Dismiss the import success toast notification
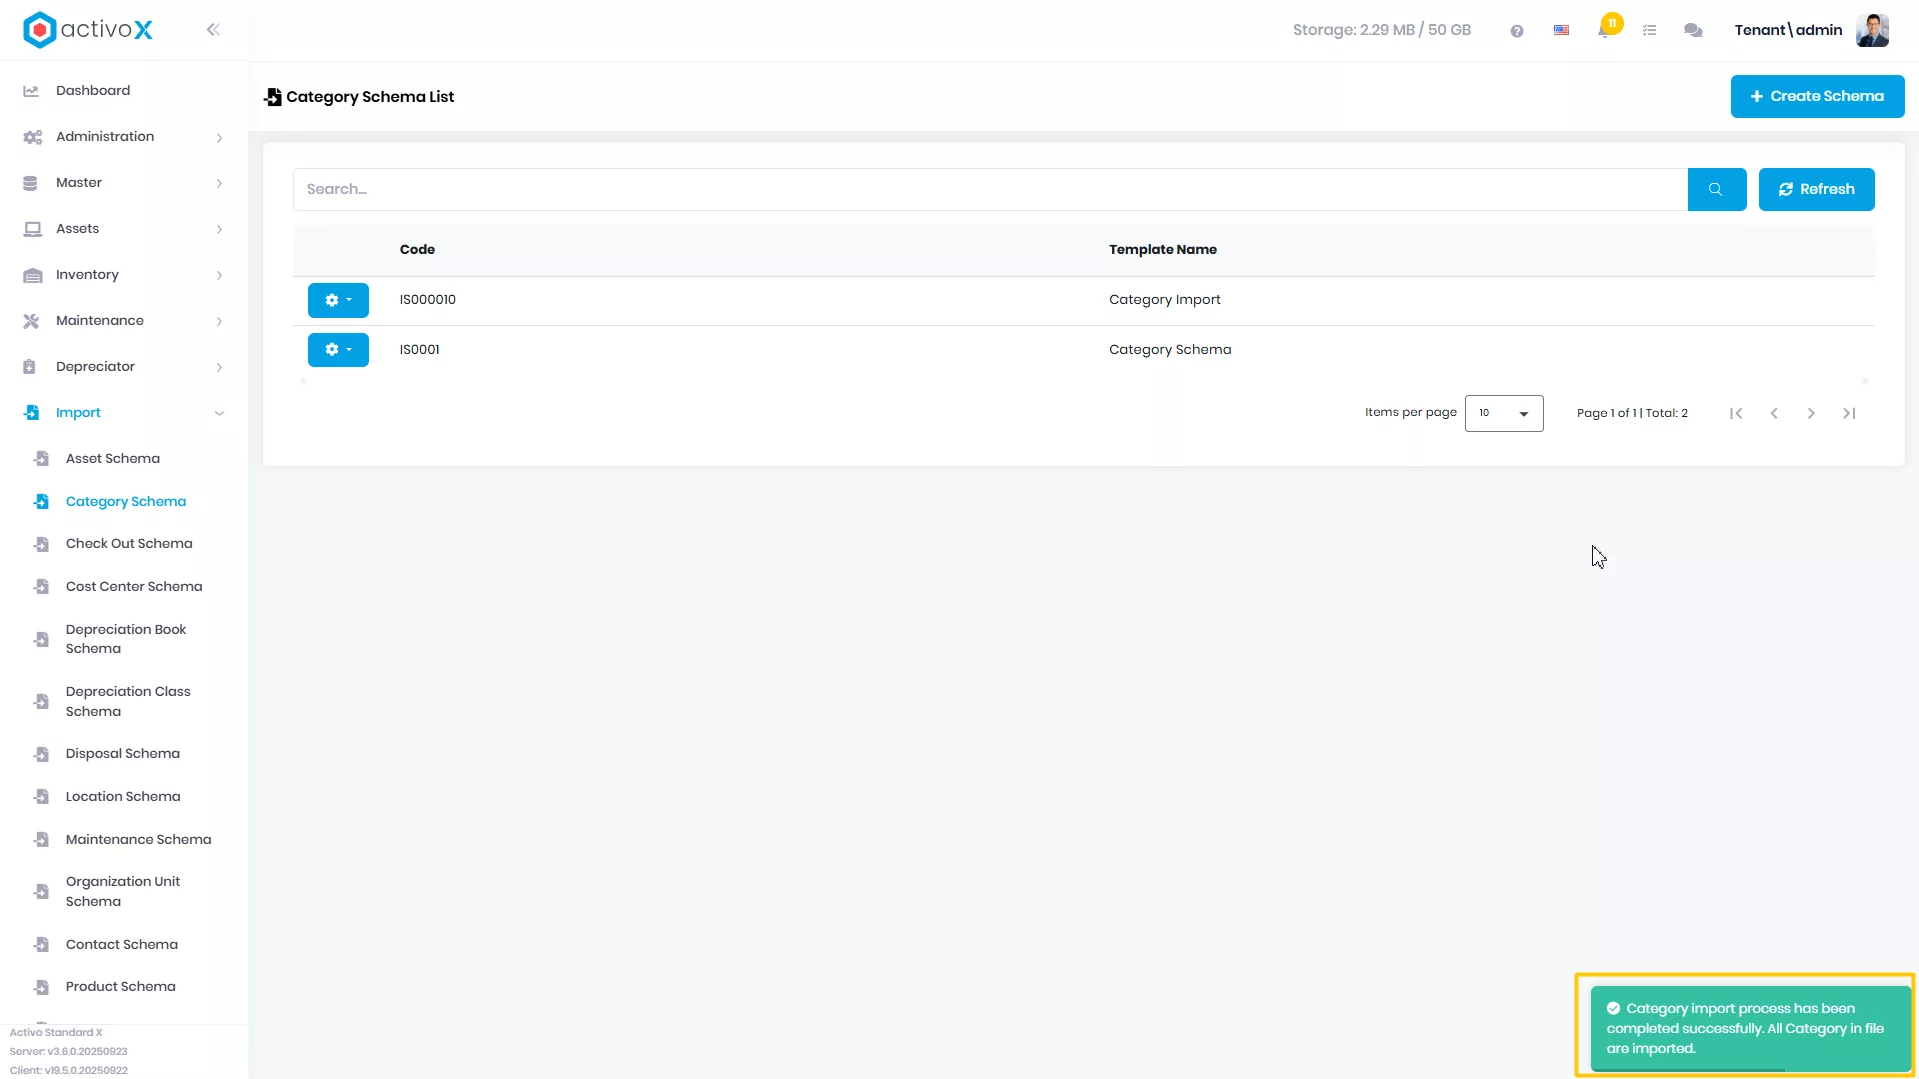Screen dimensions: 1919x1079 click(1750, 1028)
